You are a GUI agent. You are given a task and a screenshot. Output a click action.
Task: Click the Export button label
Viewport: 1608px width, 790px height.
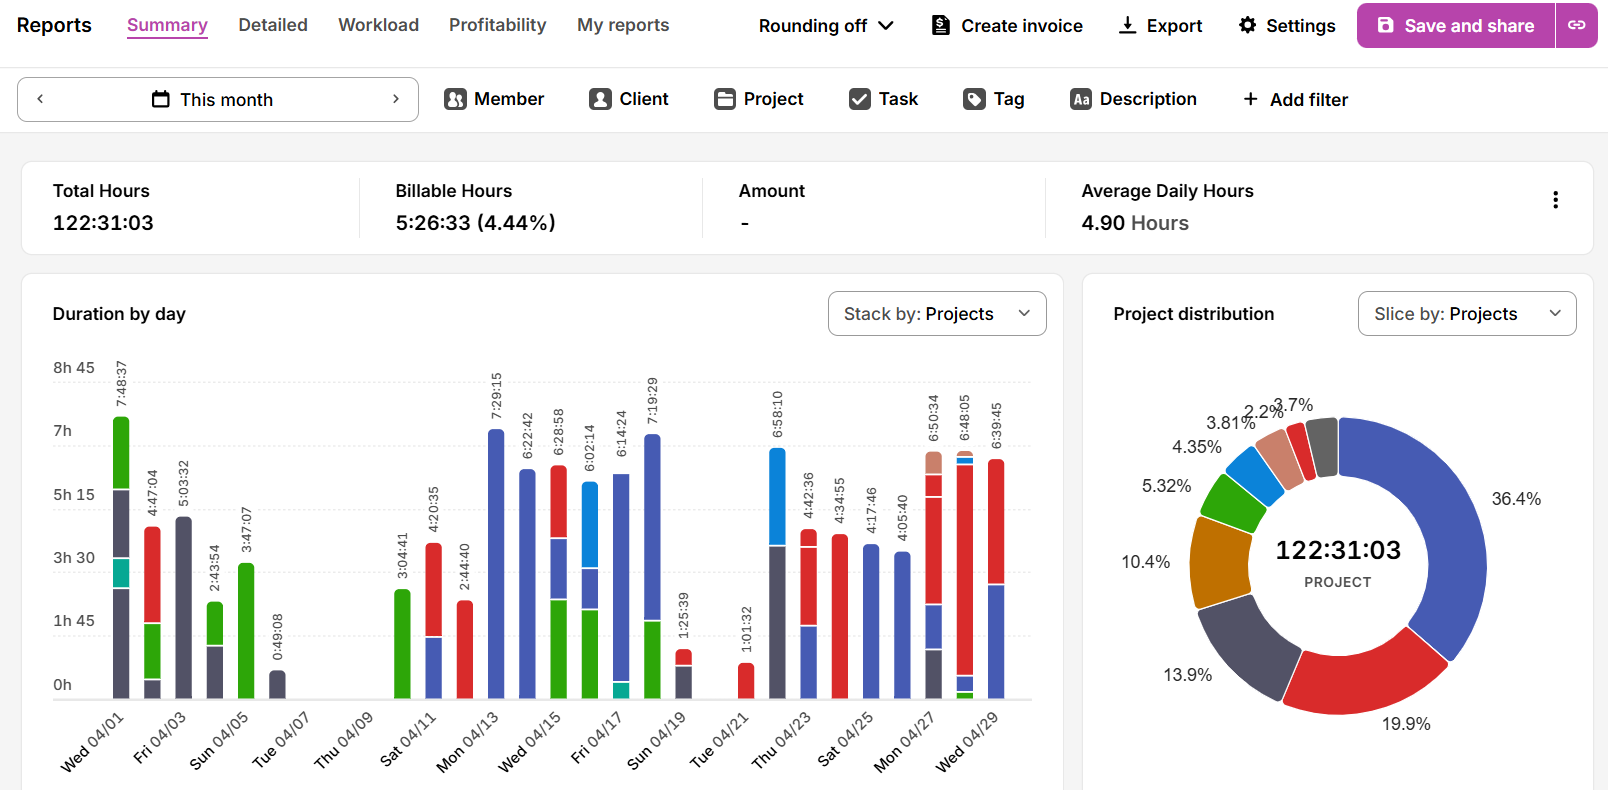coord(1175,26)
